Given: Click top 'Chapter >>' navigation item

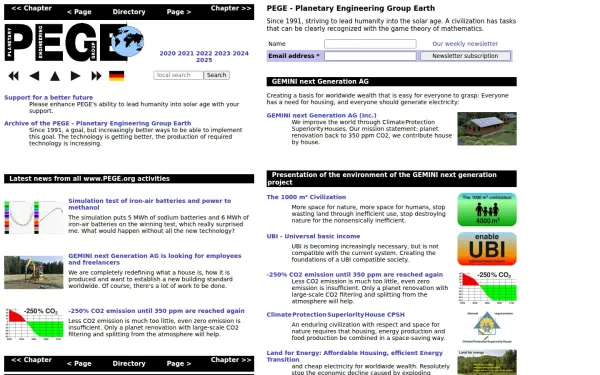Looking at the screenshot, I should coord(231,8).
